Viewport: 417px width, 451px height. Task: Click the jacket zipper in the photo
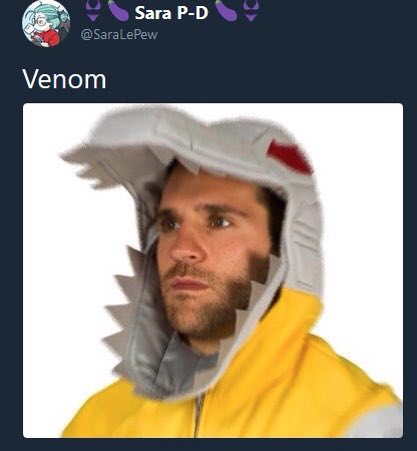pyautogui.click(x=199, y=415)
